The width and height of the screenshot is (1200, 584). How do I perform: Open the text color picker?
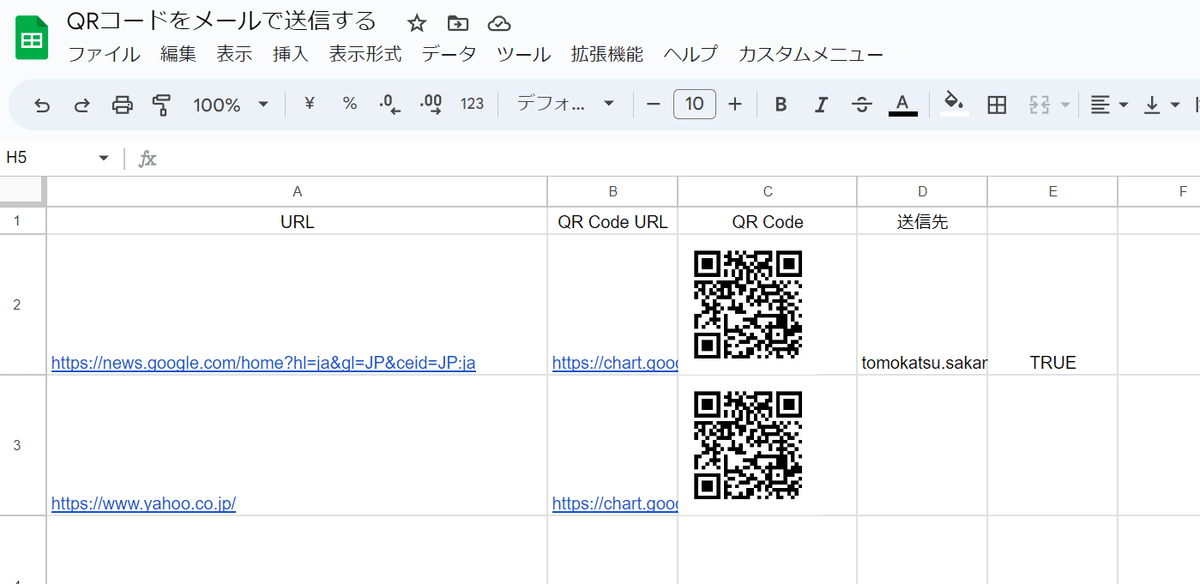click(903, 104)
